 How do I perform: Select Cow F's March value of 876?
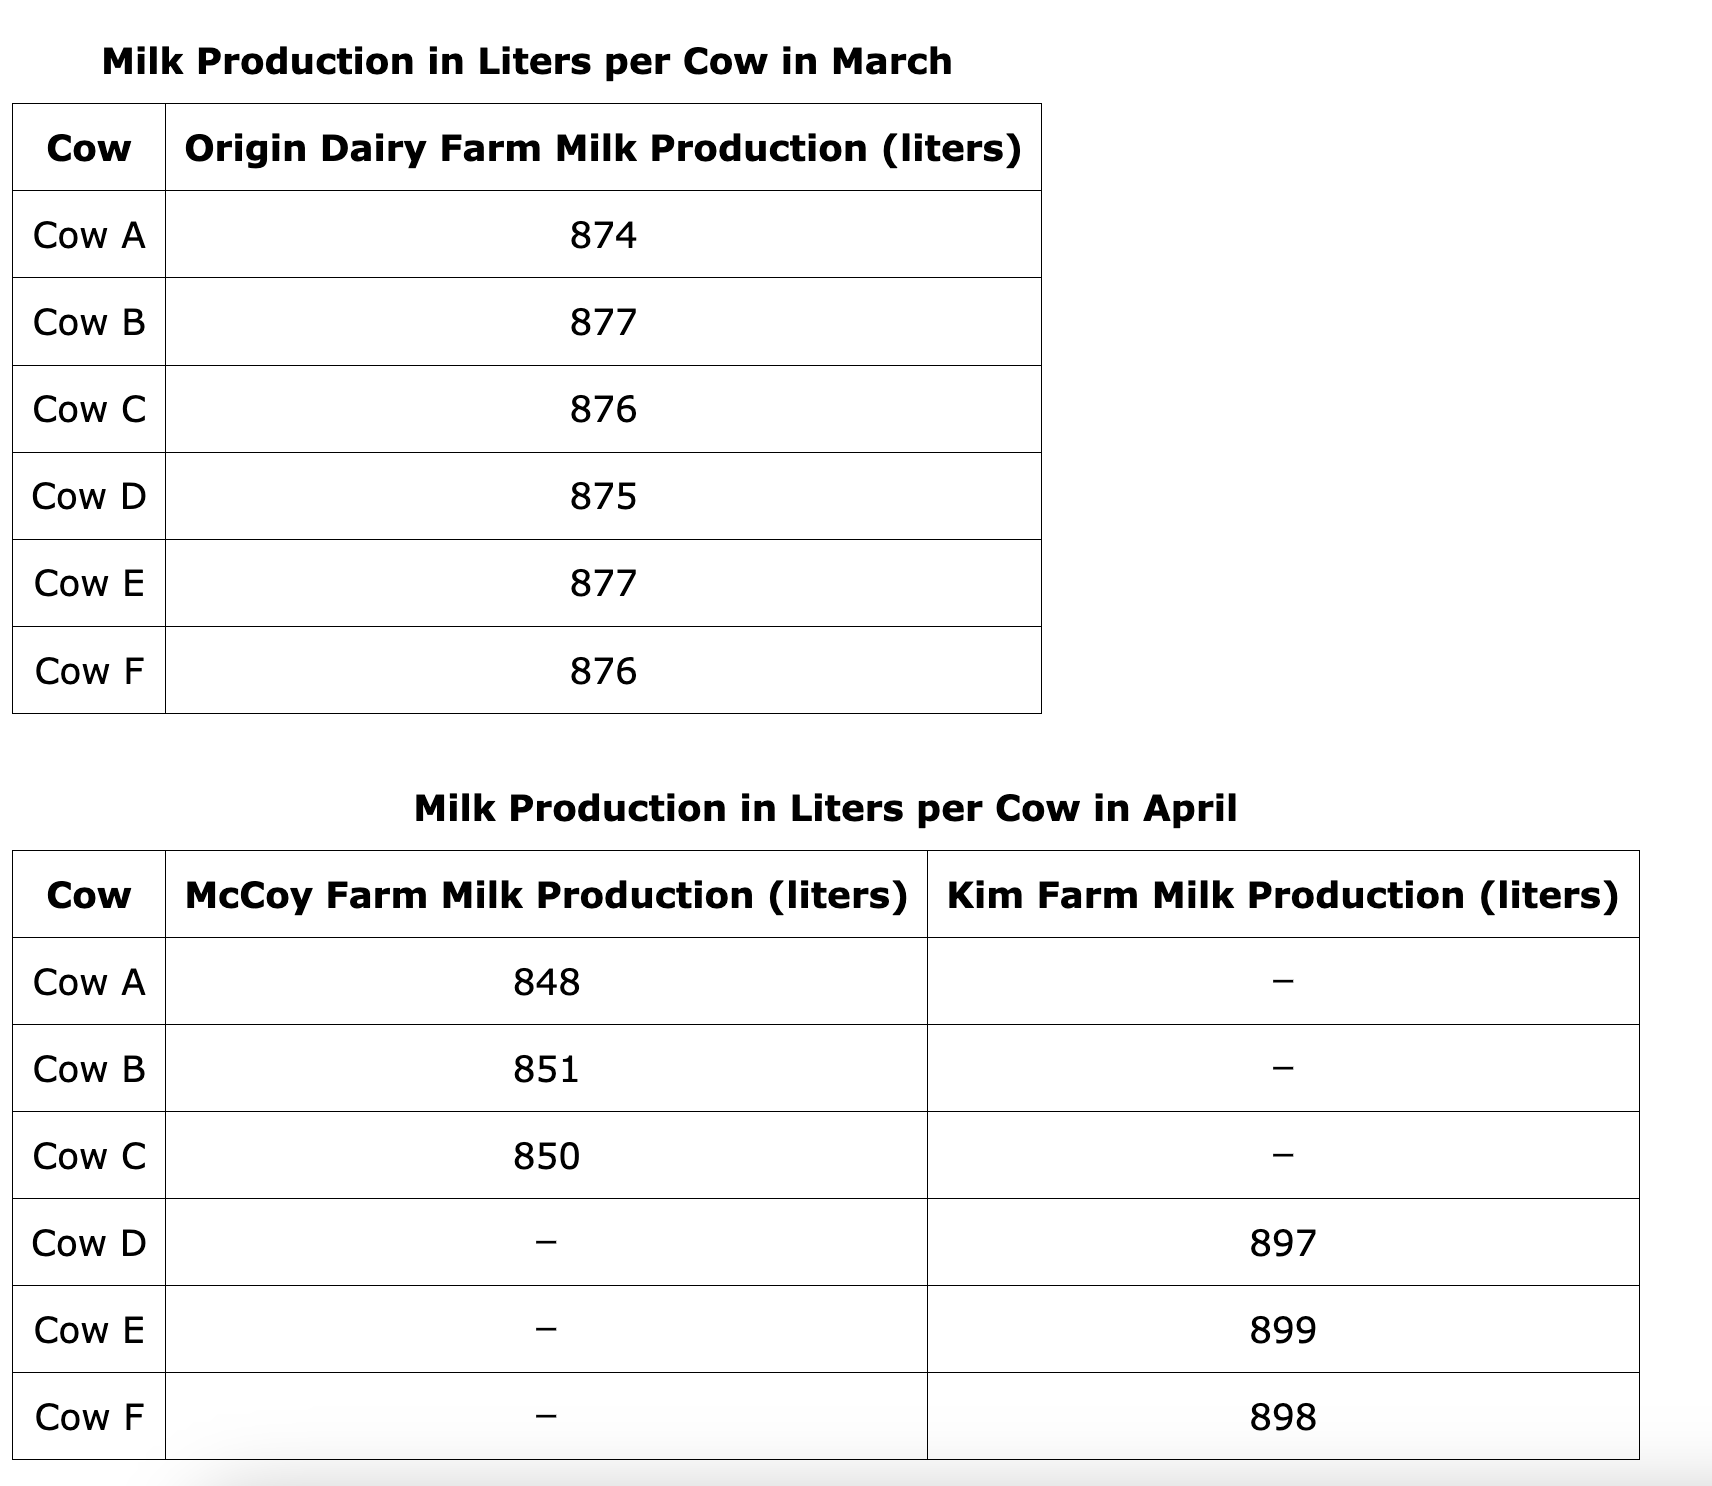click(x=603, y=671)
